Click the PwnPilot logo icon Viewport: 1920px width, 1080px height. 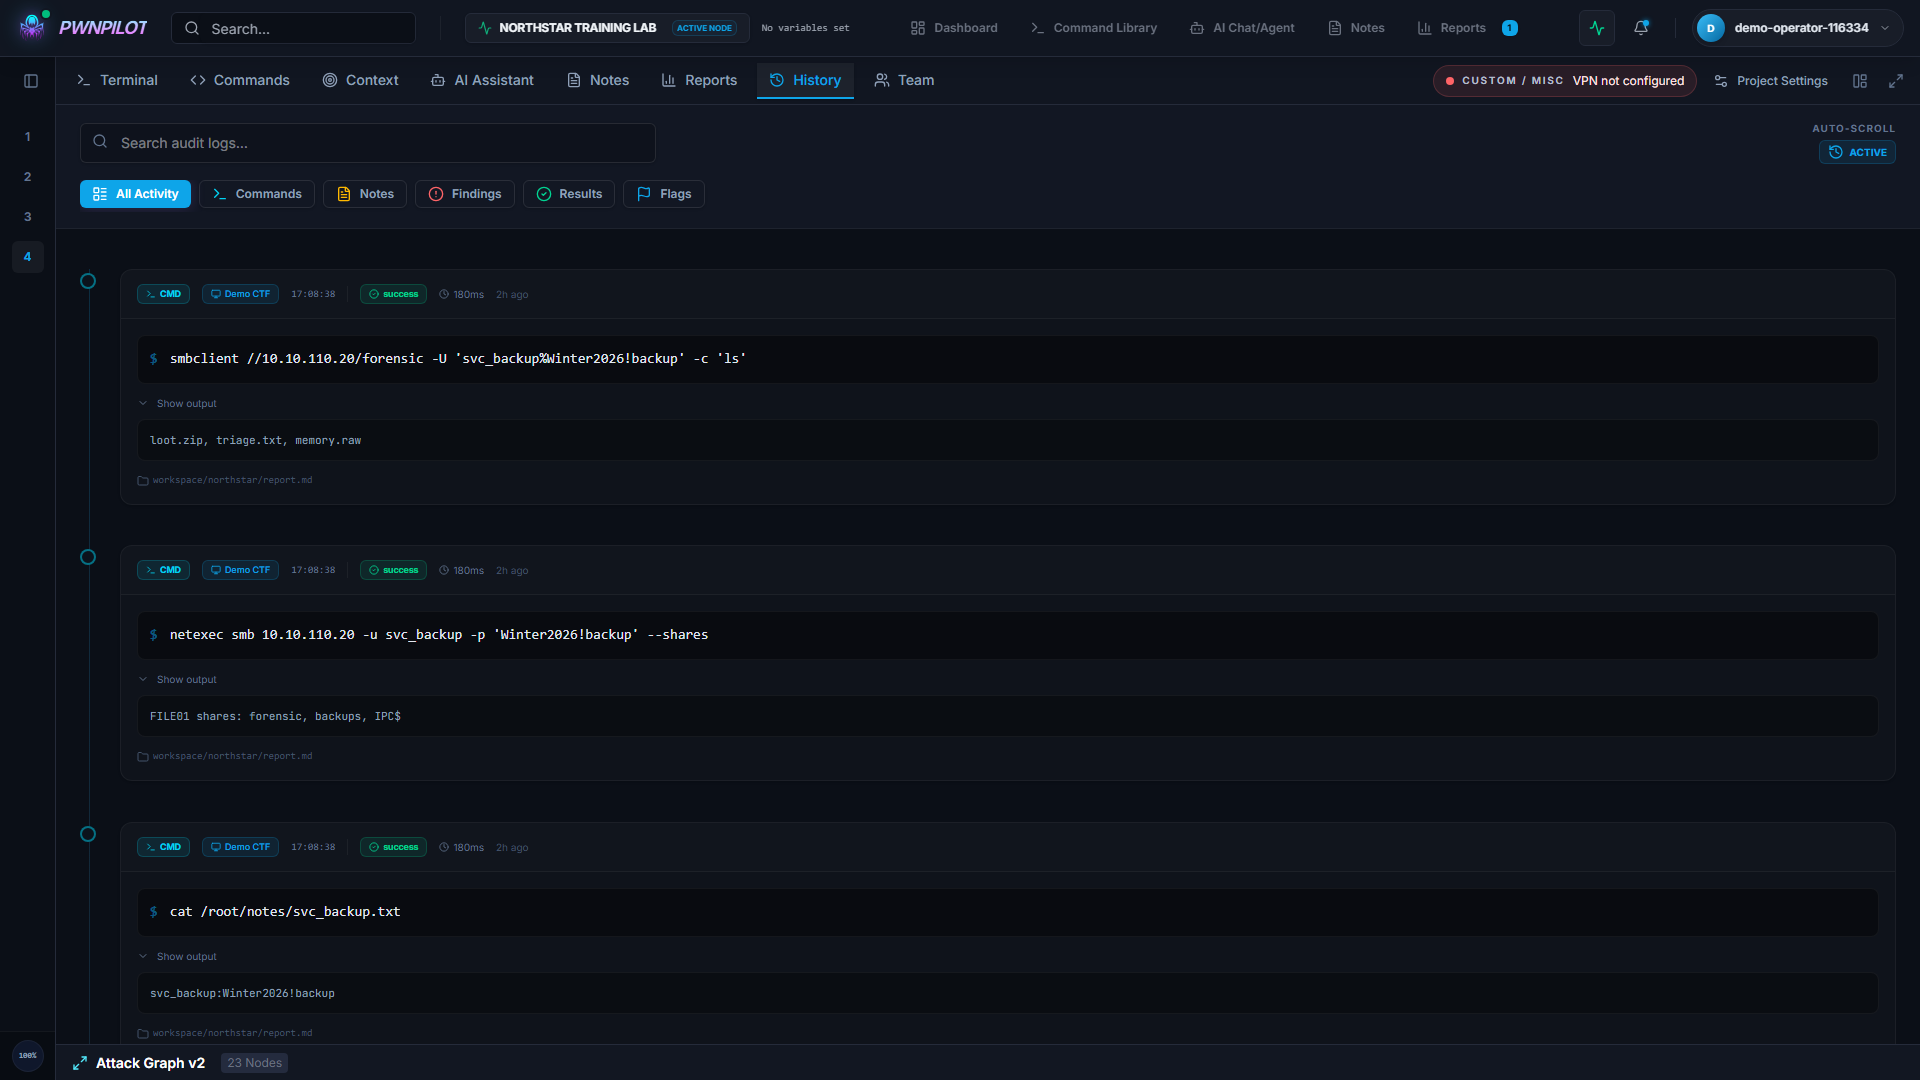tap(33, 26)
